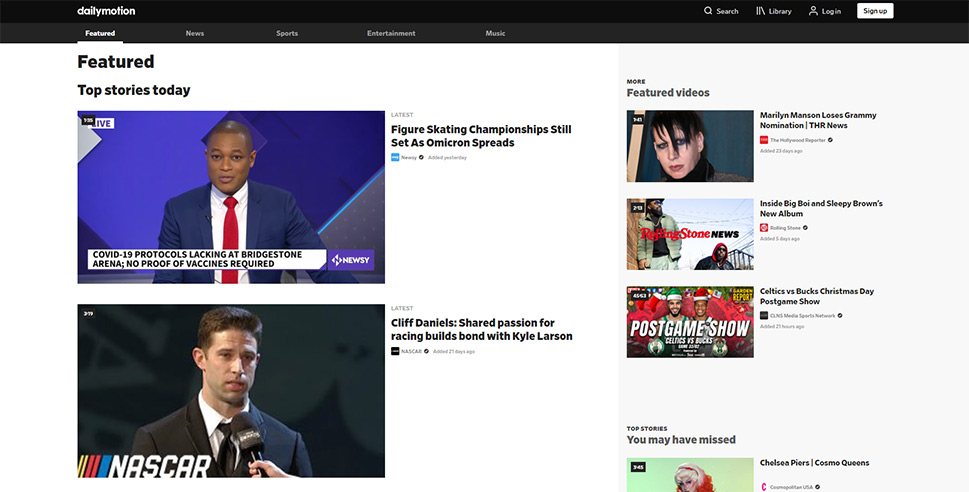Click the Log in text
This screenshot has height=492, width=969.
[x=831, y=11]
